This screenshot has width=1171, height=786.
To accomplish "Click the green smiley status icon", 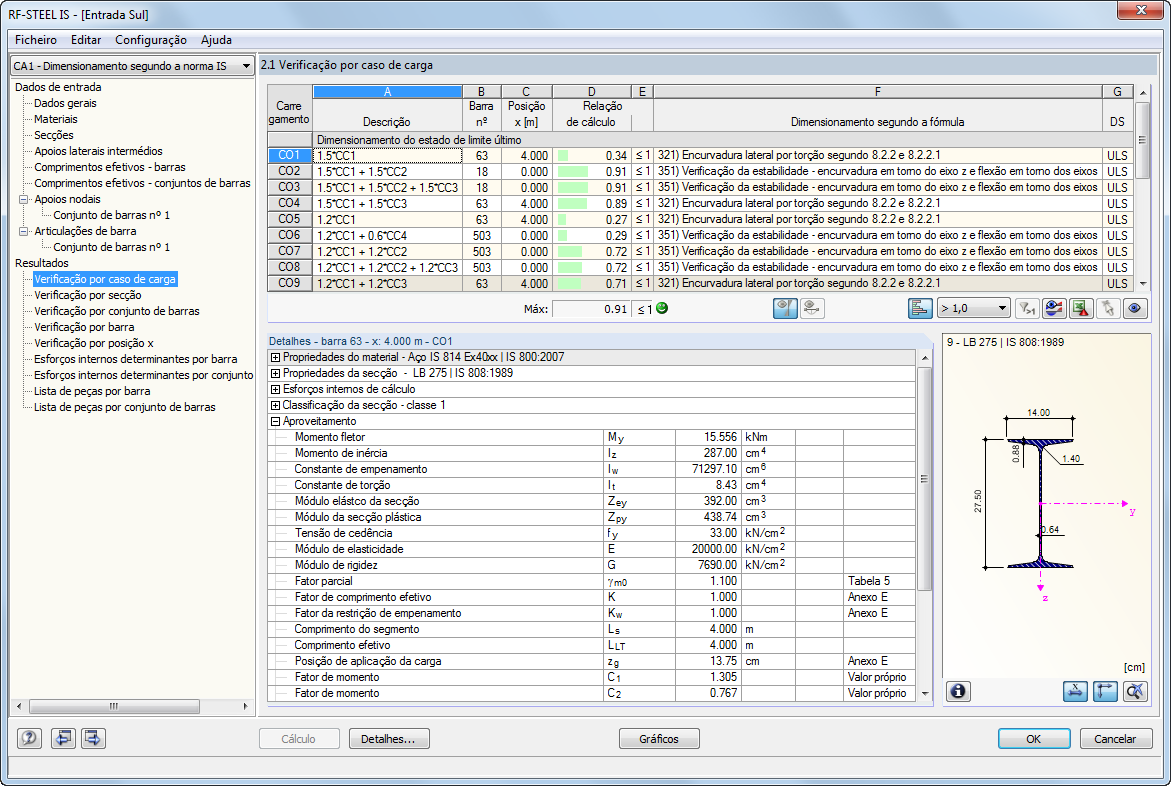I will (662, 308).
